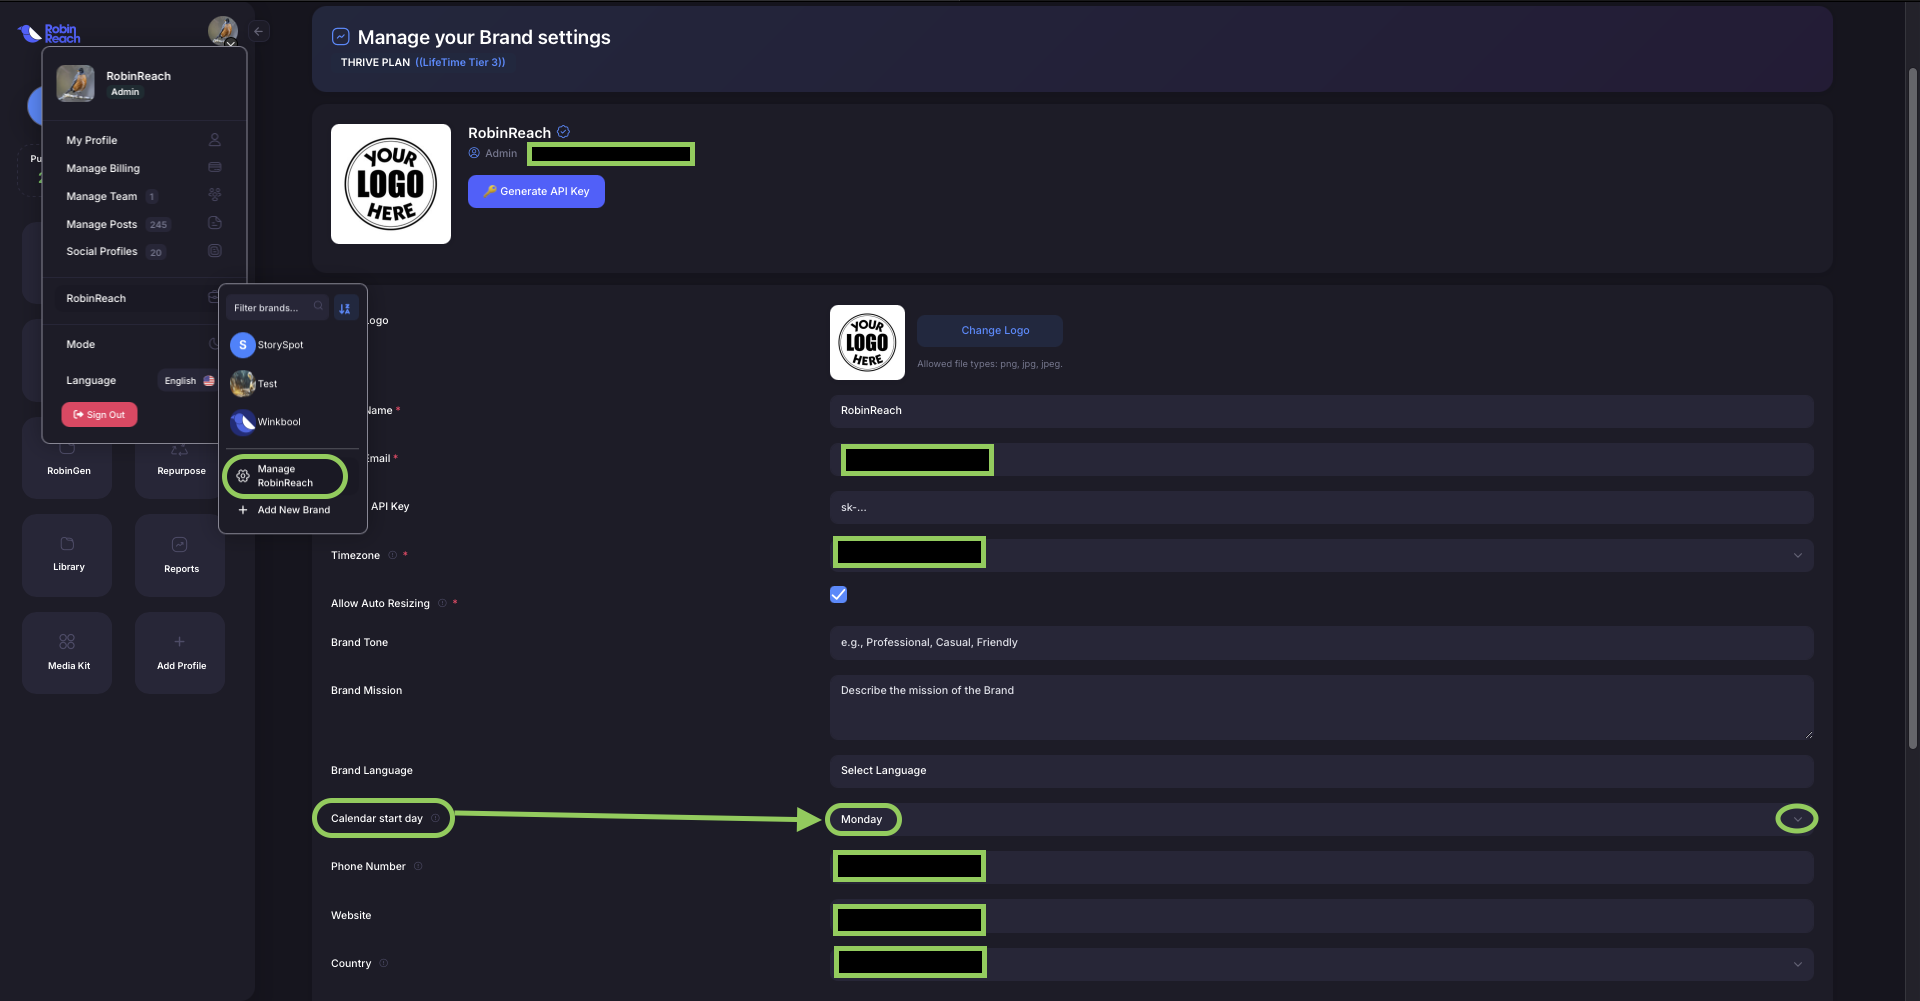Click the Manage Posts document icon
1920x1001 pixels.
(214, 223)
